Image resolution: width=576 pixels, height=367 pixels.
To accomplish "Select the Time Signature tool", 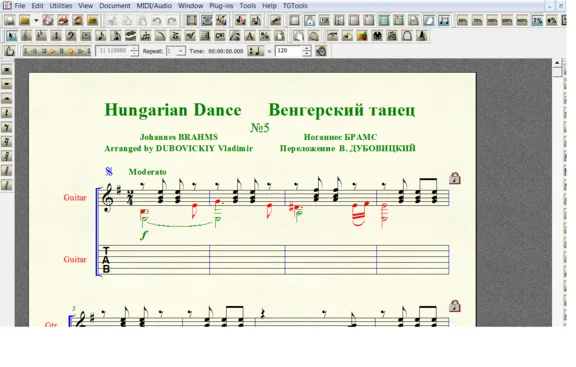I will [x=56, y=36].
